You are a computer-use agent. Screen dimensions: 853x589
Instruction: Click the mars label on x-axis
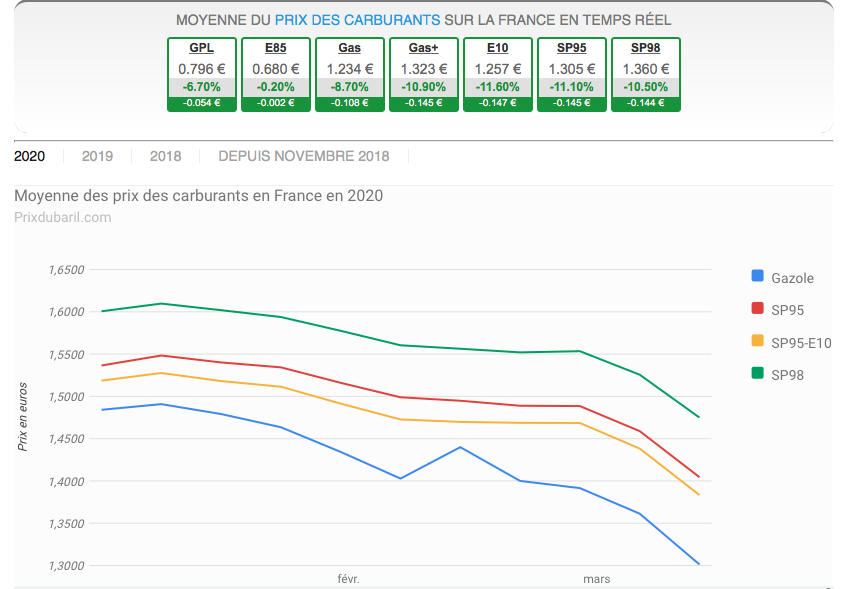click(x=597, y=579)
